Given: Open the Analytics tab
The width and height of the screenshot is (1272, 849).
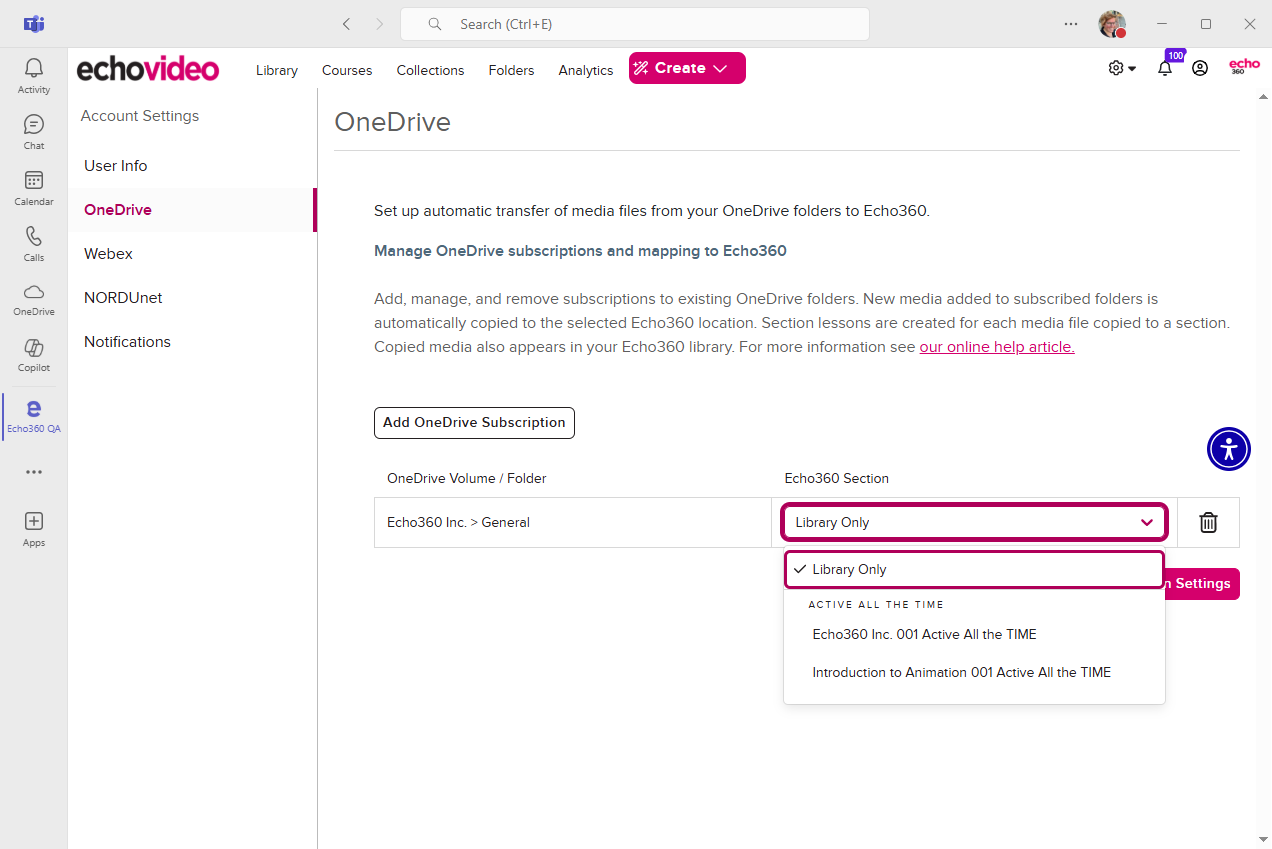Looking at the screenshot, I should 586,70.
